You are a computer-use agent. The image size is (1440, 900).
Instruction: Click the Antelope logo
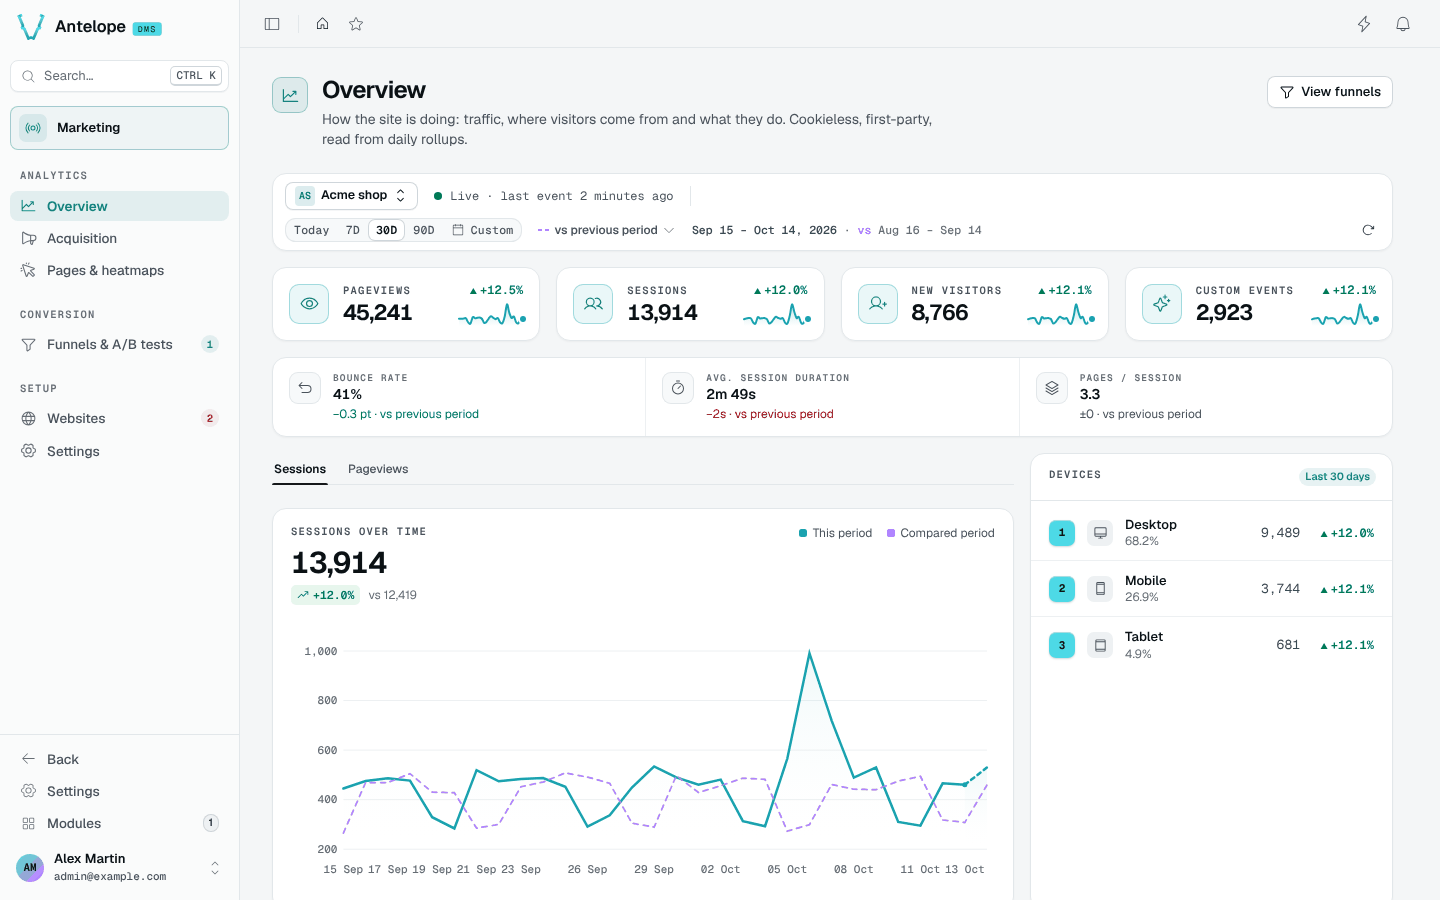pyautogui.click(x=31, y=27)
